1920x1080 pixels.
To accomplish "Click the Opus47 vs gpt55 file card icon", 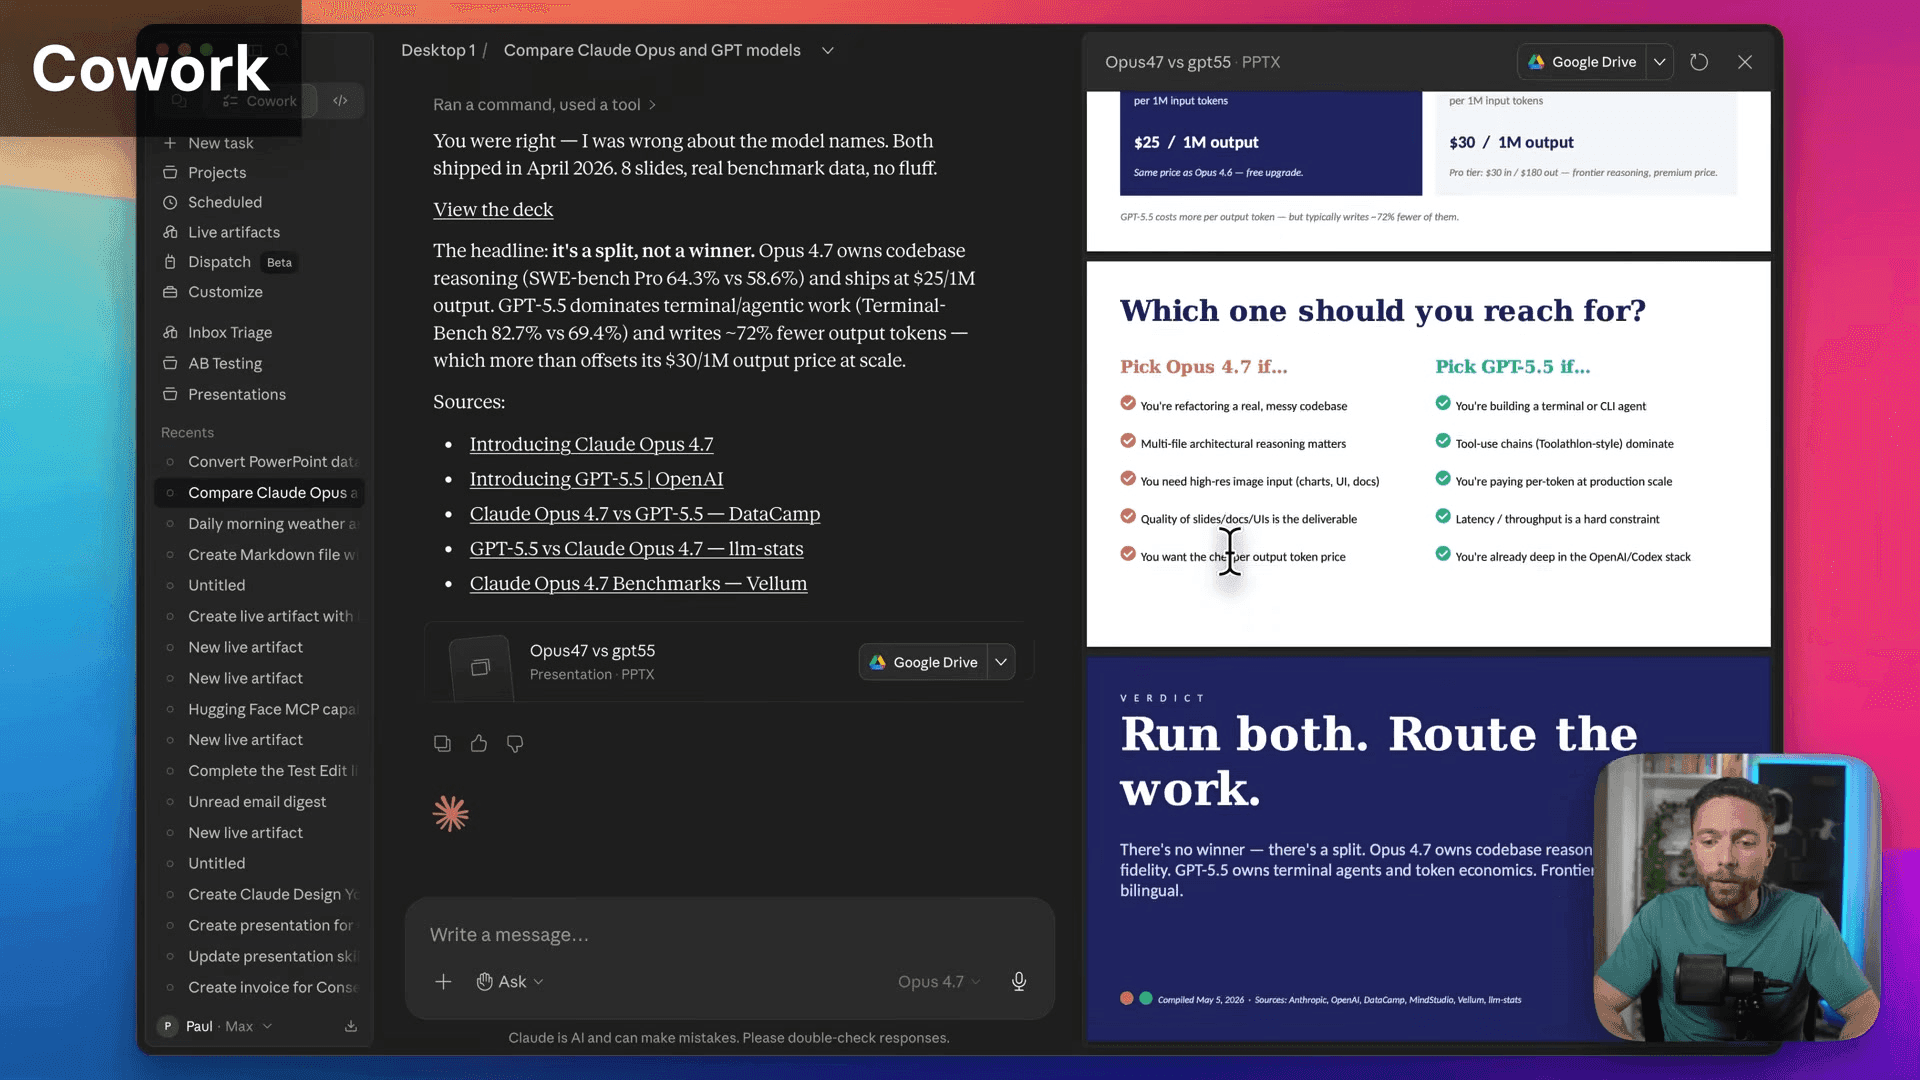I will point(480,667).
